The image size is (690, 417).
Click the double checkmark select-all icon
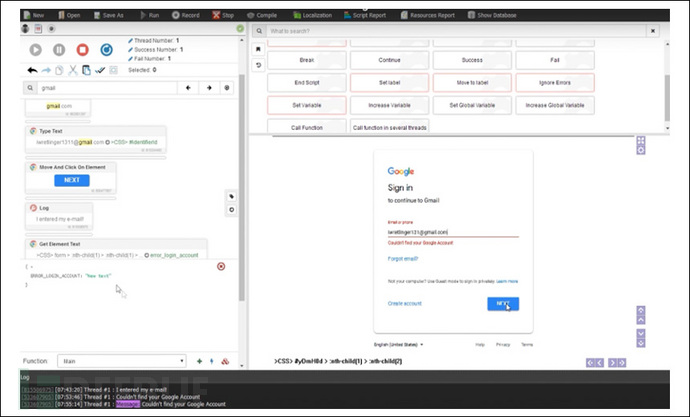coord(100,70)
